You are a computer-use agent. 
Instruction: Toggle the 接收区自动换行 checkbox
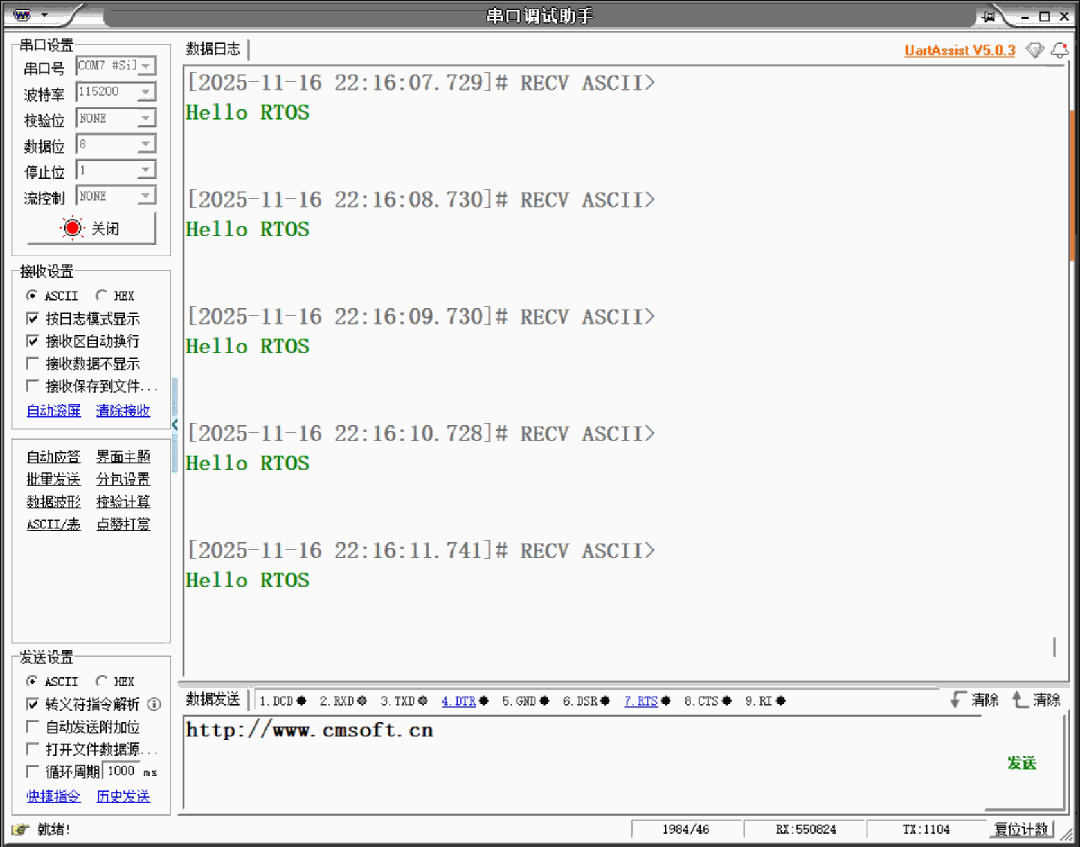pyautogui.click(x=32, y=341)
